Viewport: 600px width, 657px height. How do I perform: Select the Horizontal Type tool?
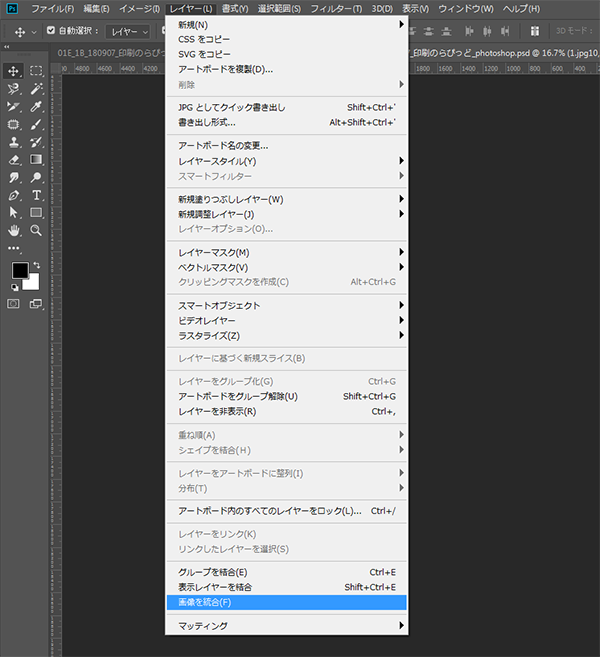[x=36, y=195]
